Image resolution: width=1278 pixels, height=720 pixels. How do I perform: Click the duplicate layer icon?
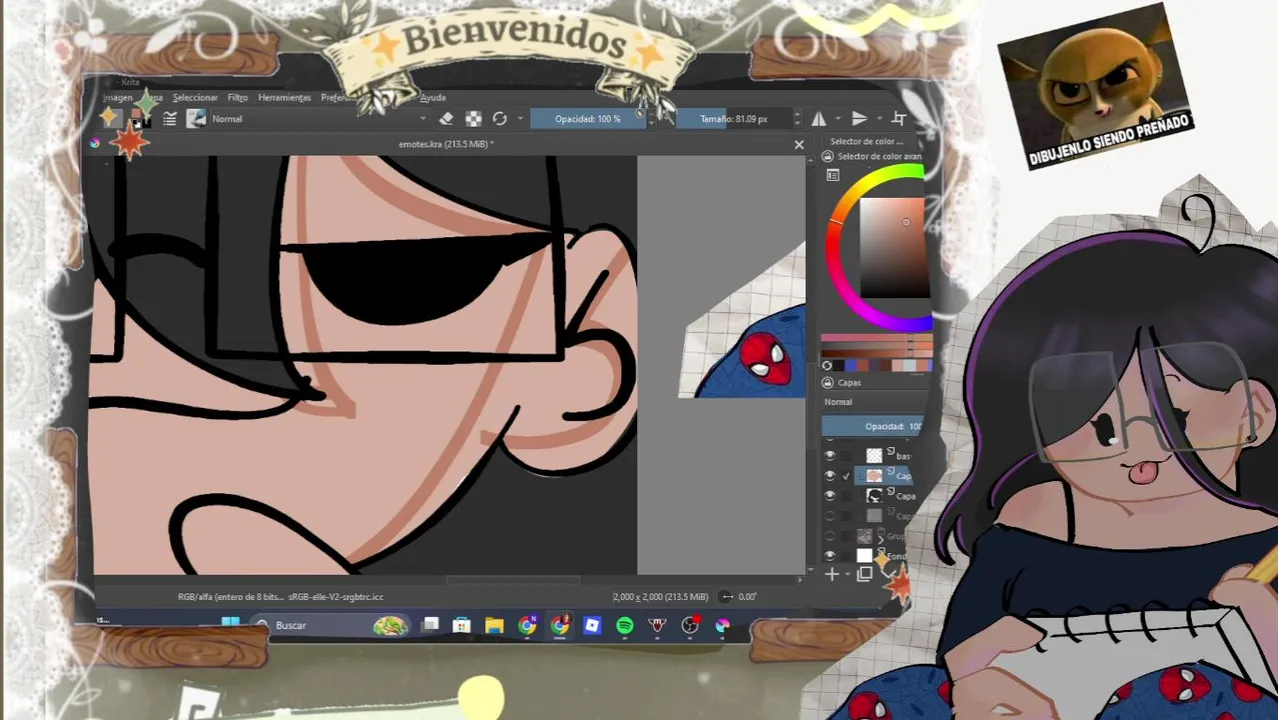pyautogui.click(x=865, y=575)
